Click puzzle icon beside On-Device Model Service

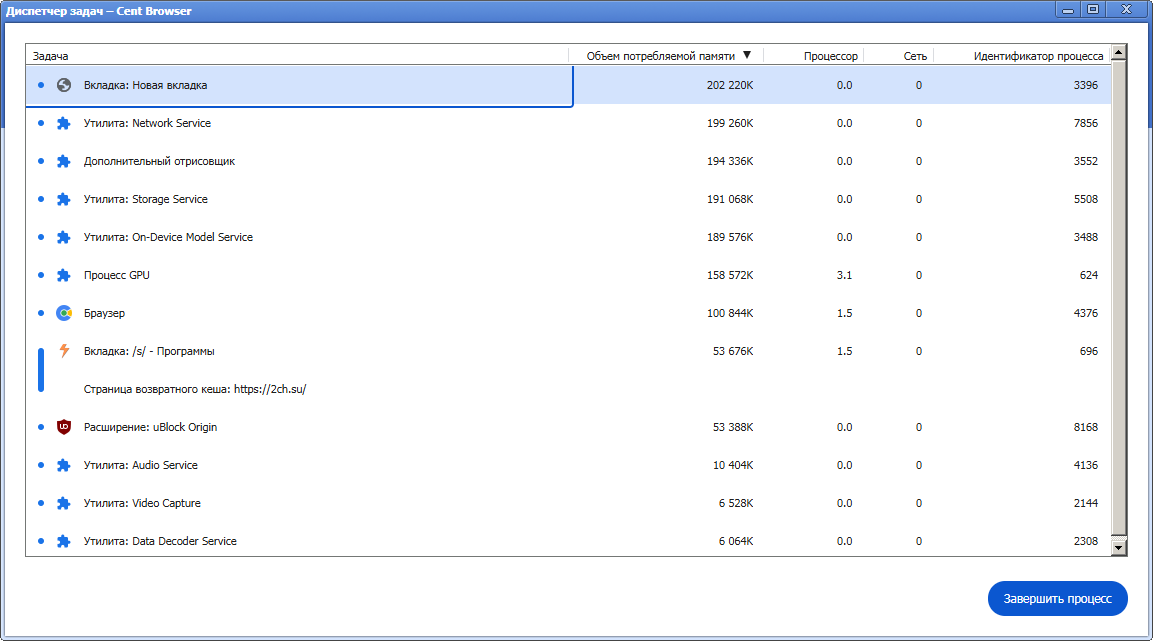[64, 237]
